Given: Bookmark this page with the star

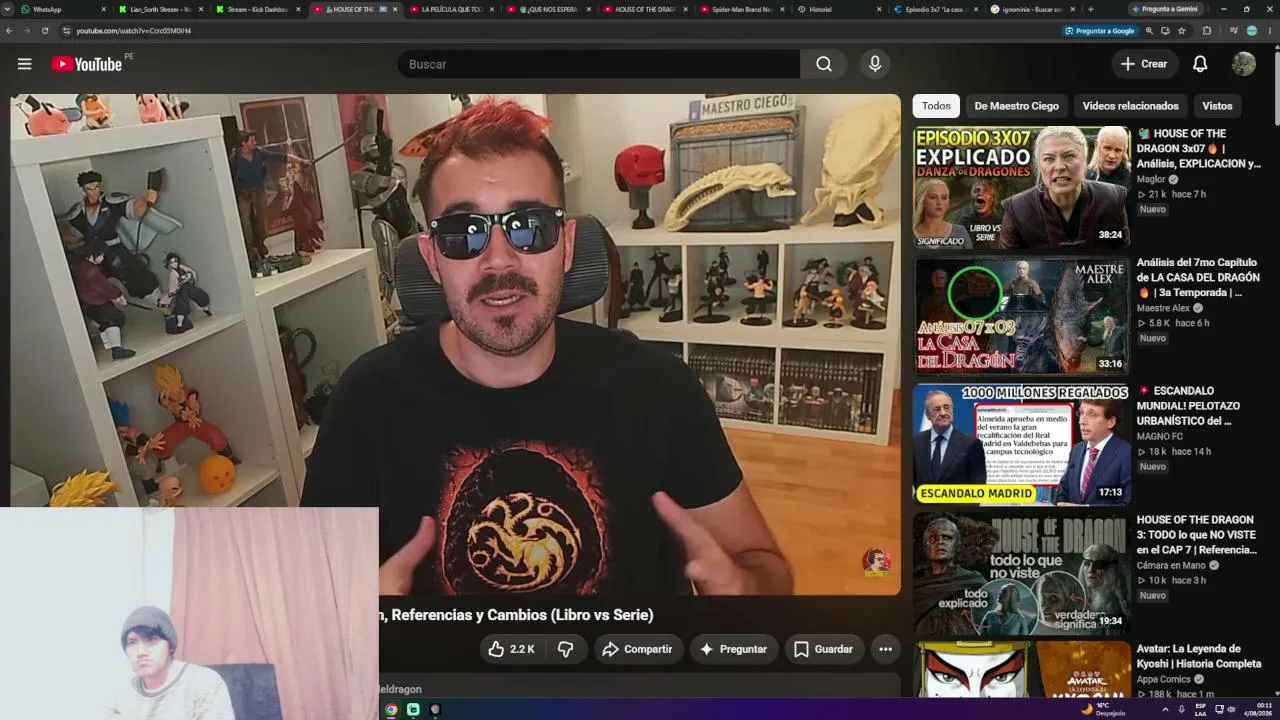Looking at the screenshot, I should coord(1181,31).
